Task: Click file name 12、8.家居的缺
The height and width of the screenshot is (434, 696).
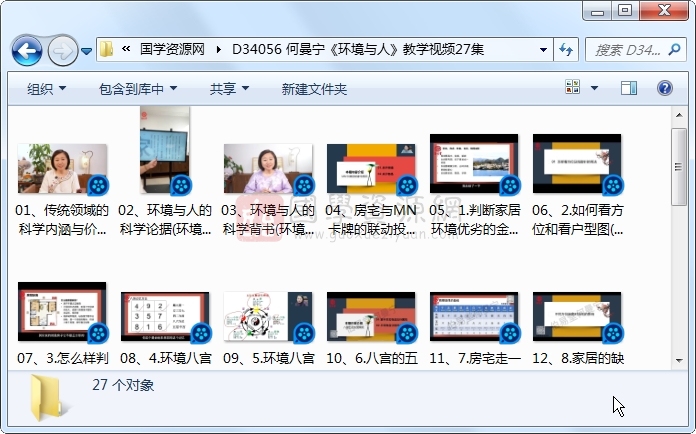Action: click(577, 358)
